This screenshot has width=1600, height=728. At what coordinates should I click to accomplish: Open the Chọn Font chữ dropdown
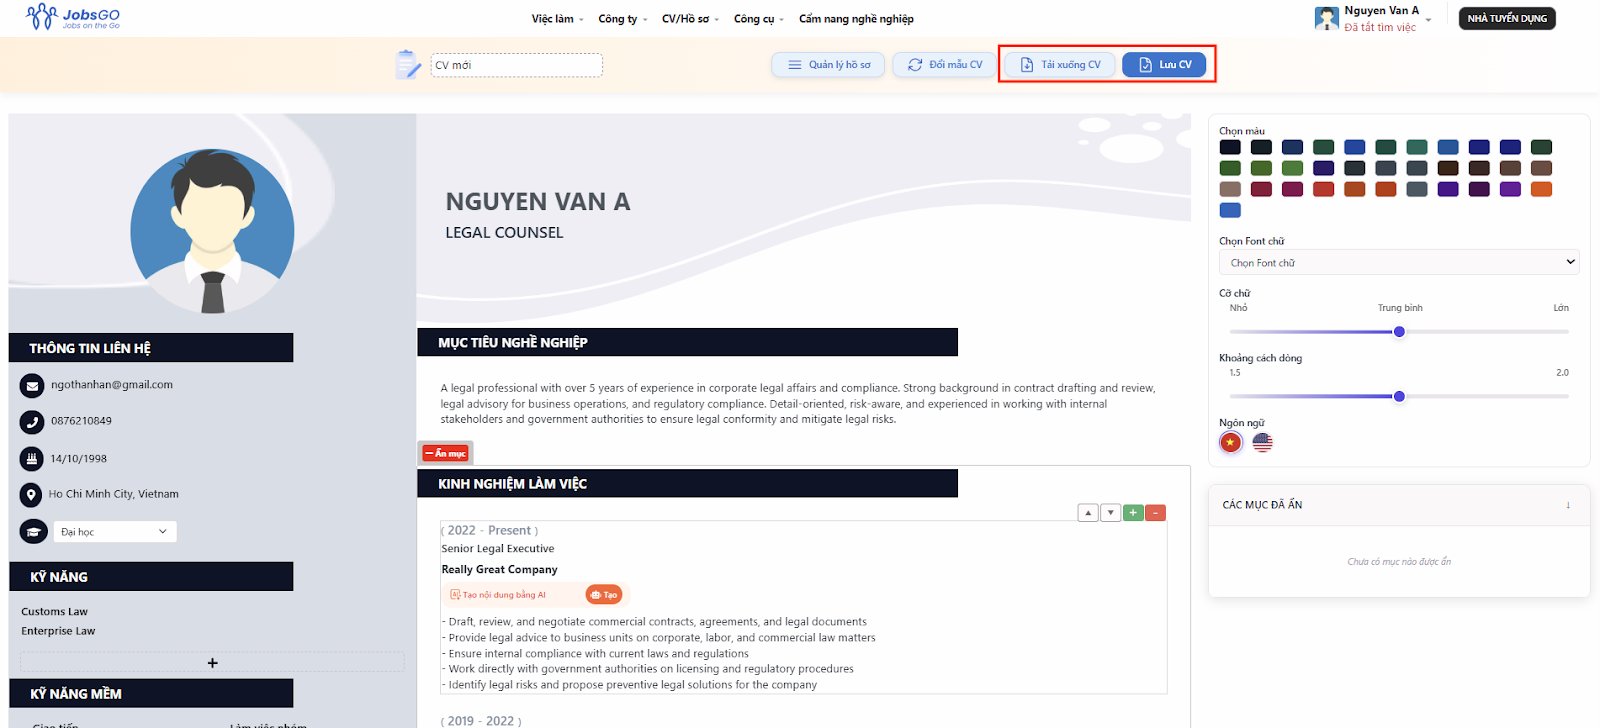1399,262
